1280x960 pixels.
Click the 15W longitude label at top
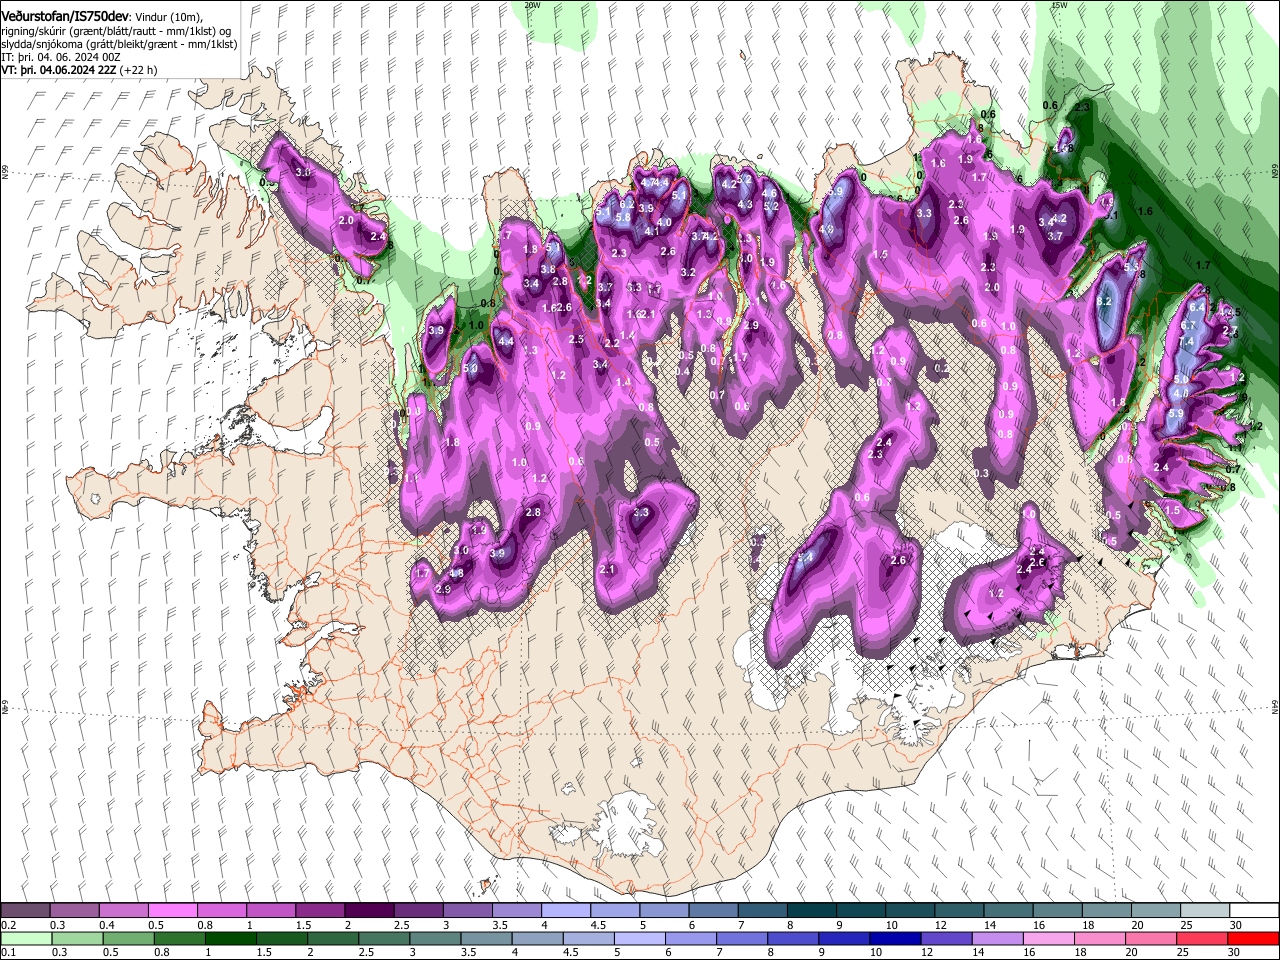pyautogui.click(x=1059, y=4)
